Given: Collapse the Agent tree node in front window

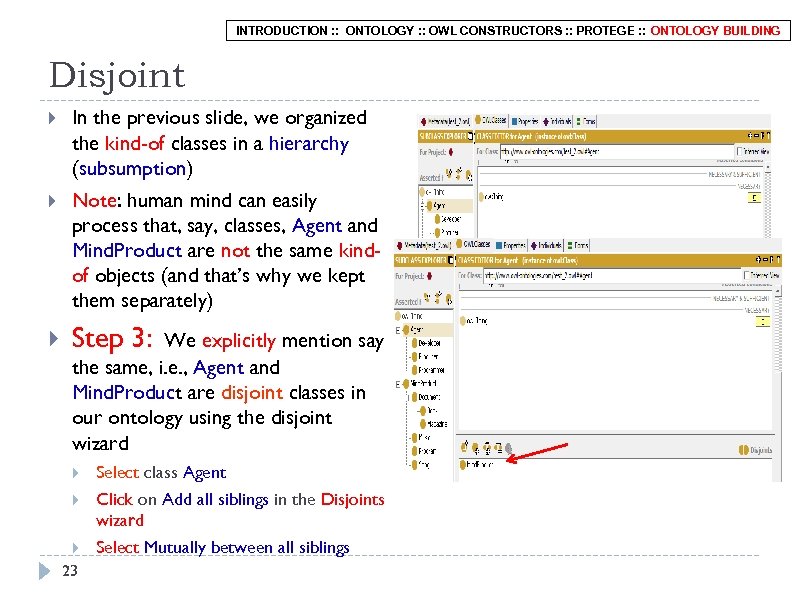Looking at the screenshot, I should (397, 330).
